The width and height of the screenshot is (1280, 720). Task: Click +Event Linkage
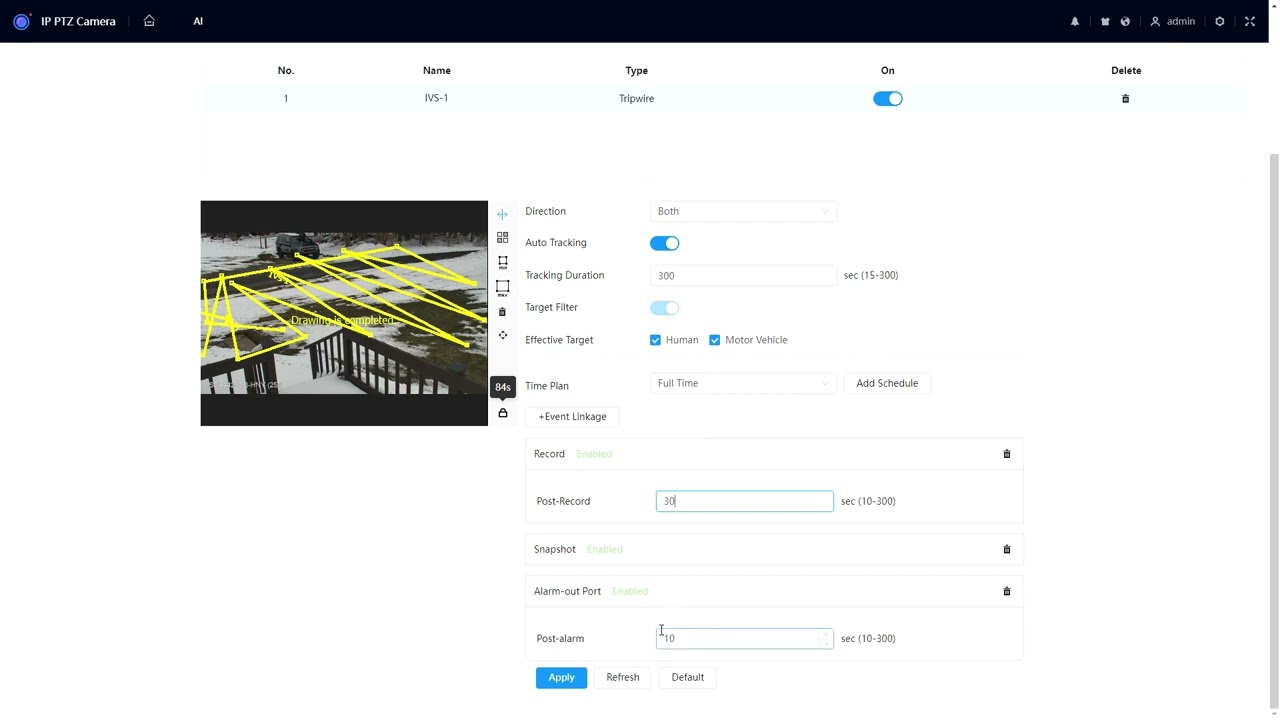(x=572, y=417)
